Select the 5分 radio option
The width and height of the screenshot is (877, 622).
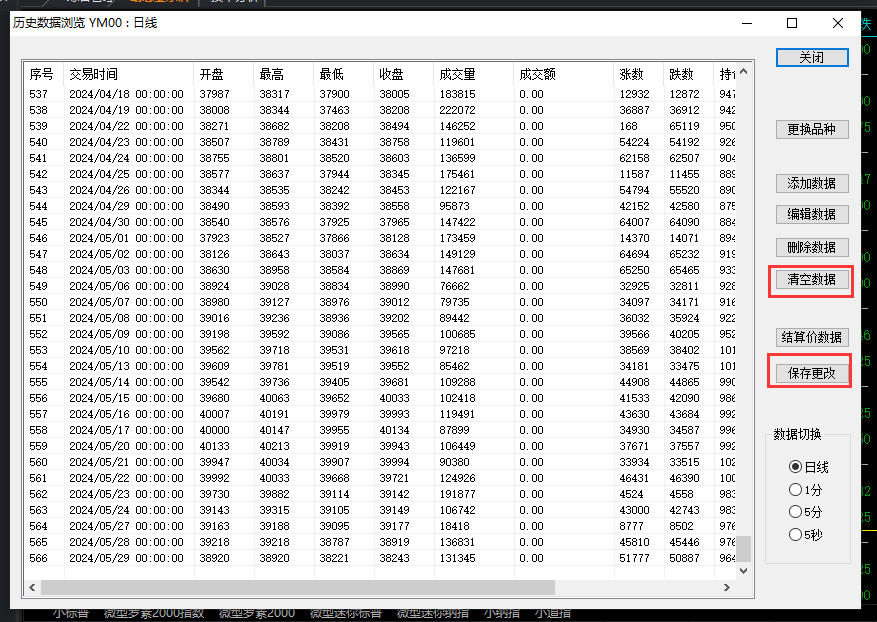point(805,512)
